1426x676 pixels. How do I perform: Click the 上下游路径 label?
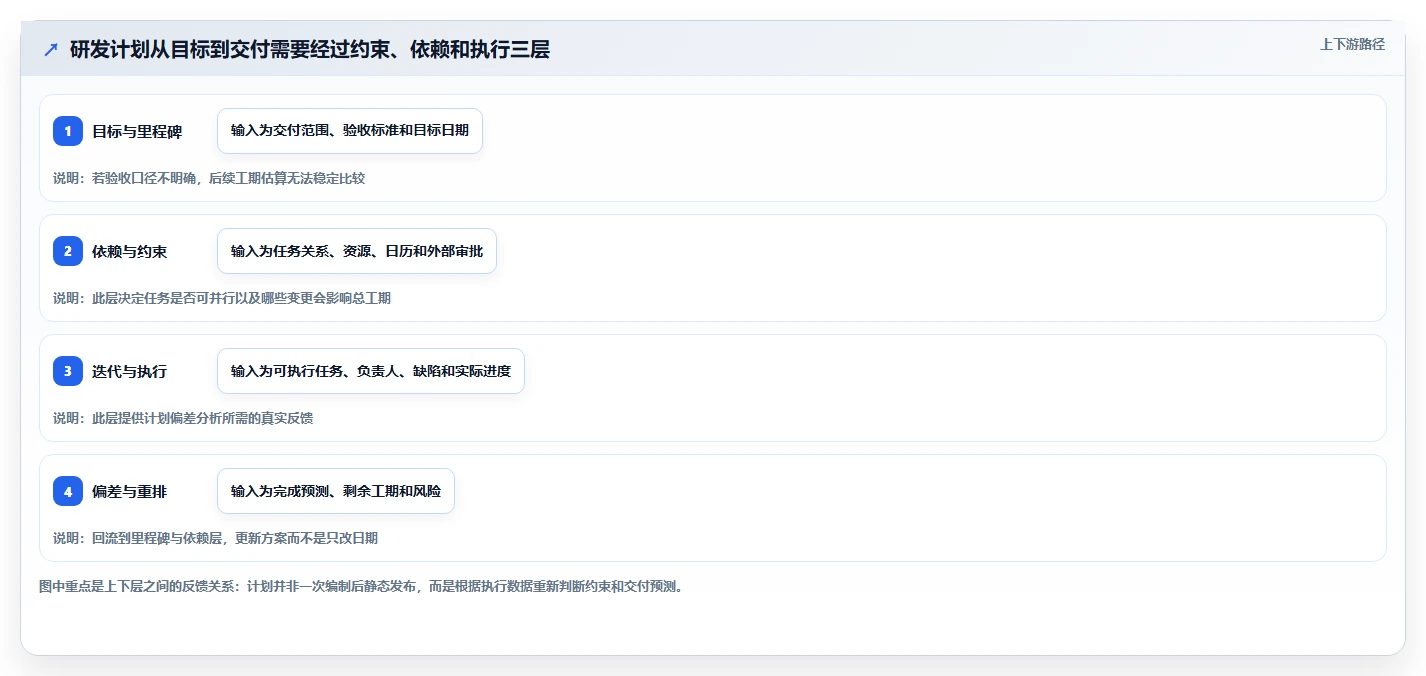pyautogui.click(x=1352, y=44)
